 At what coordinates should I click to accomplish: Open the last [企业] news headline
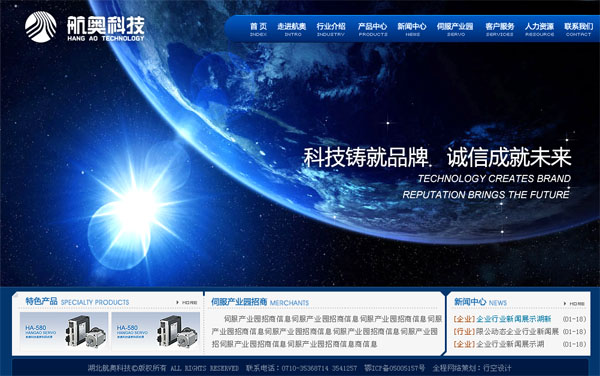pos(499,344)
